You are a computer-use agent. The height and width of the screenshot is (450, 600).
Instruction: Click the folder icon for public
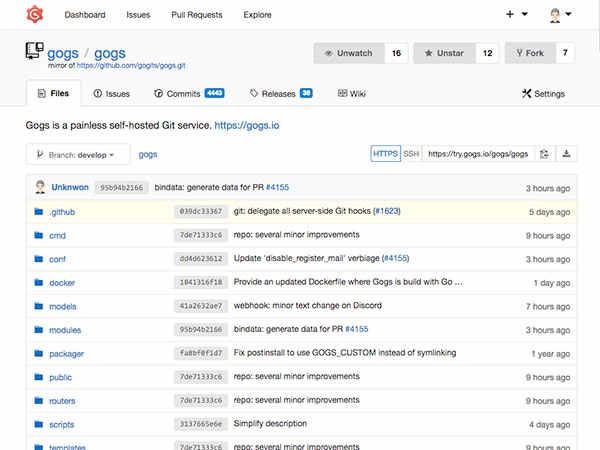click(x=39, y=377)
